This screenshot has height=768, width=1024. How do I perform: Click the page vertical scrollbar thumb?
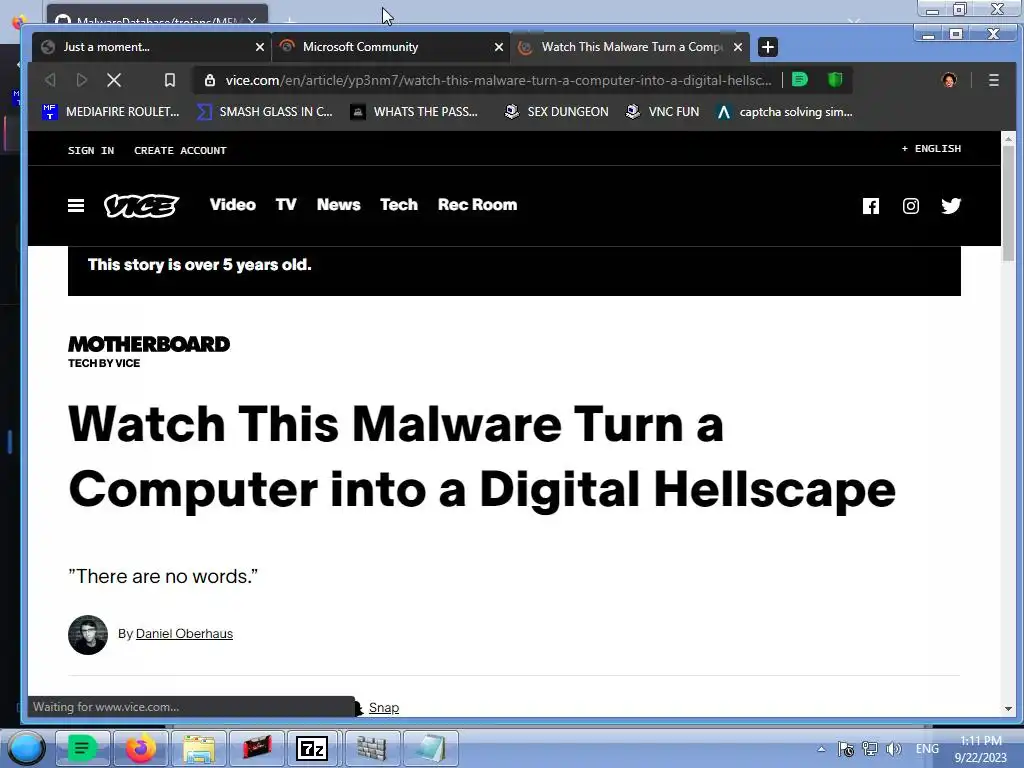click(x=1008, y=202)
